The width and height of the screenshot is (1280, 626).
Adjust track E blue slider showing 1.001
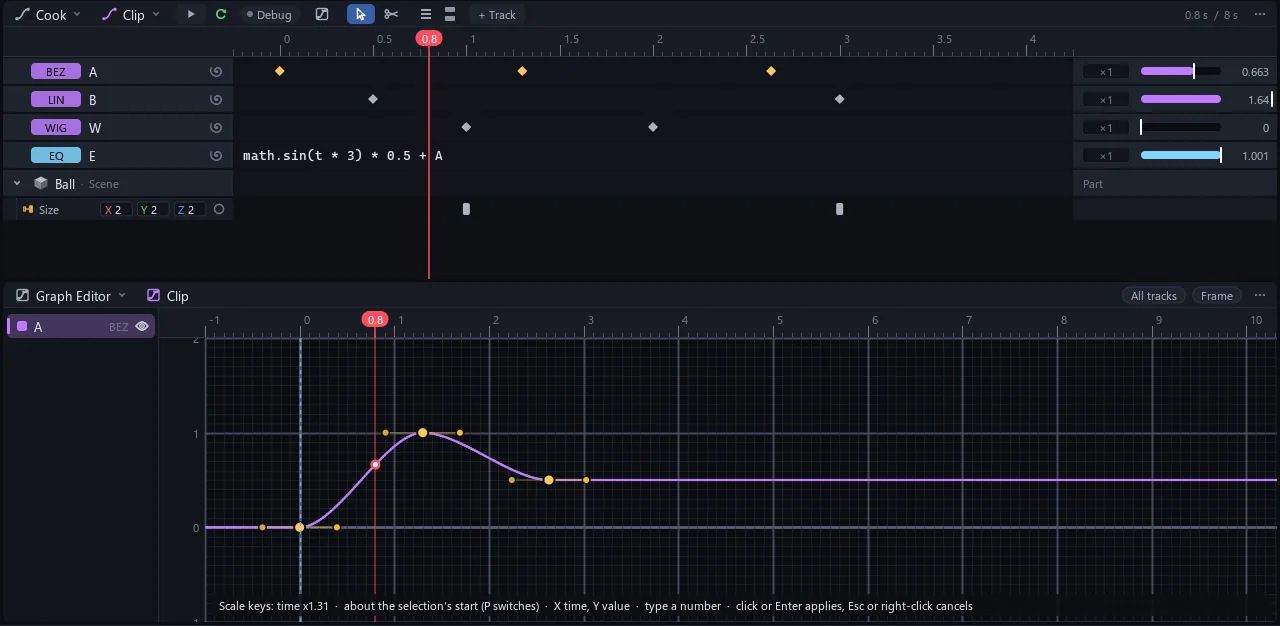click(x=1181, y=156)
